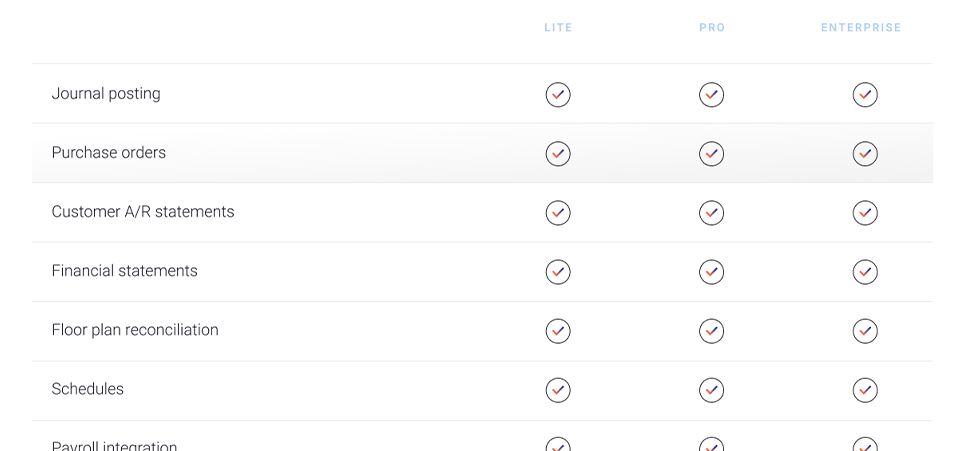Select the Enterprise plan column header

pyautogui.click(x=861, y=28)
